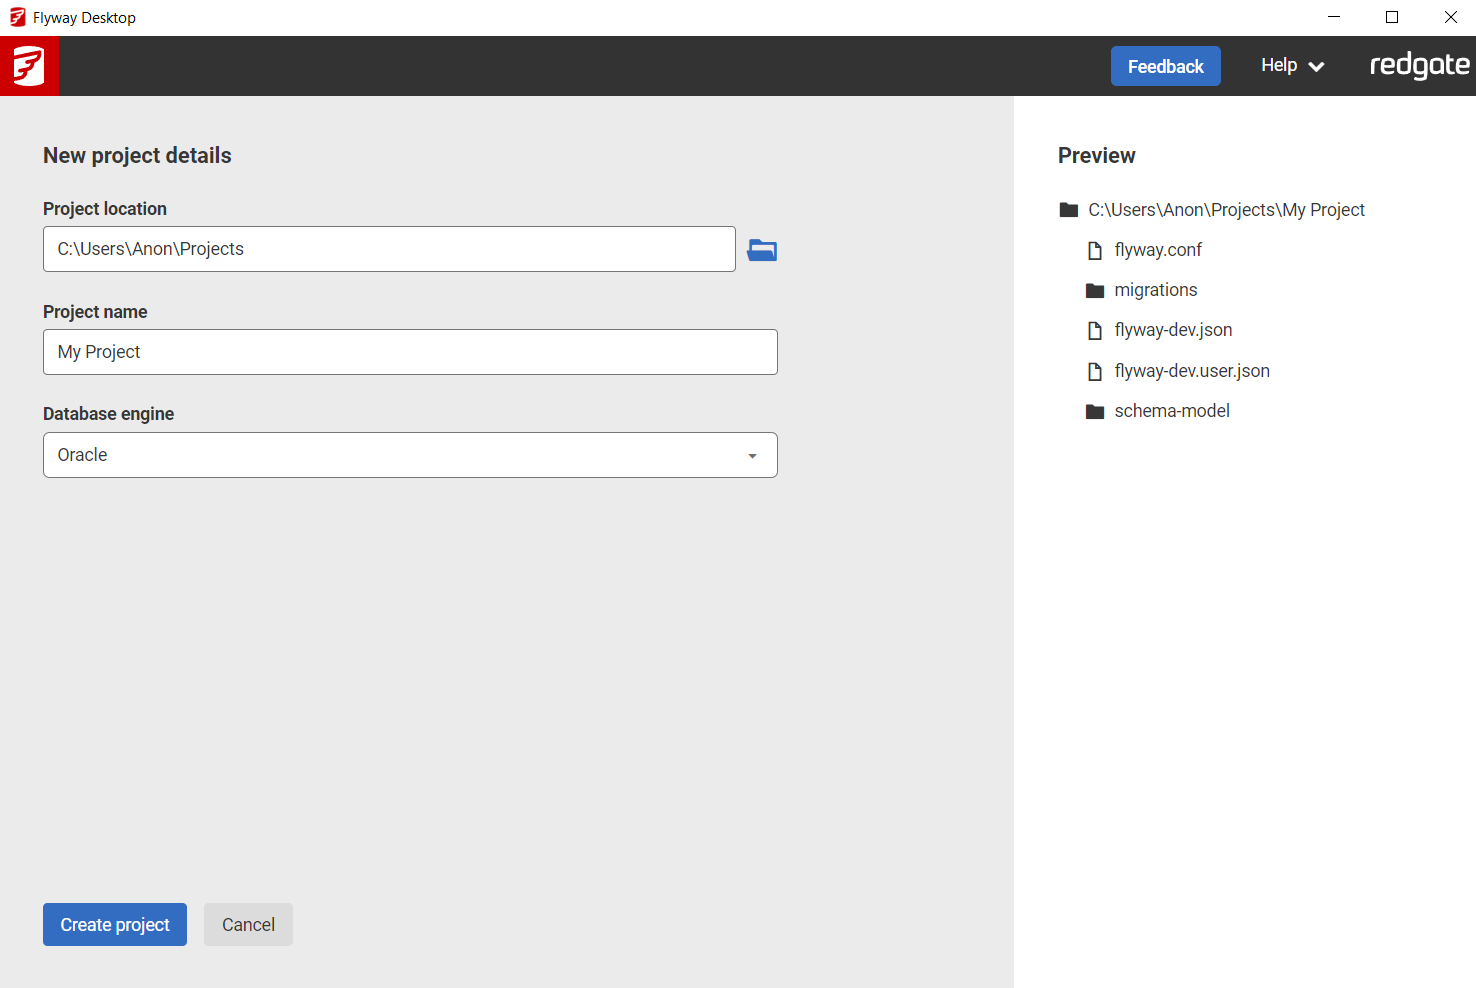Click the schema-model folder icon

pos(1095,411)
